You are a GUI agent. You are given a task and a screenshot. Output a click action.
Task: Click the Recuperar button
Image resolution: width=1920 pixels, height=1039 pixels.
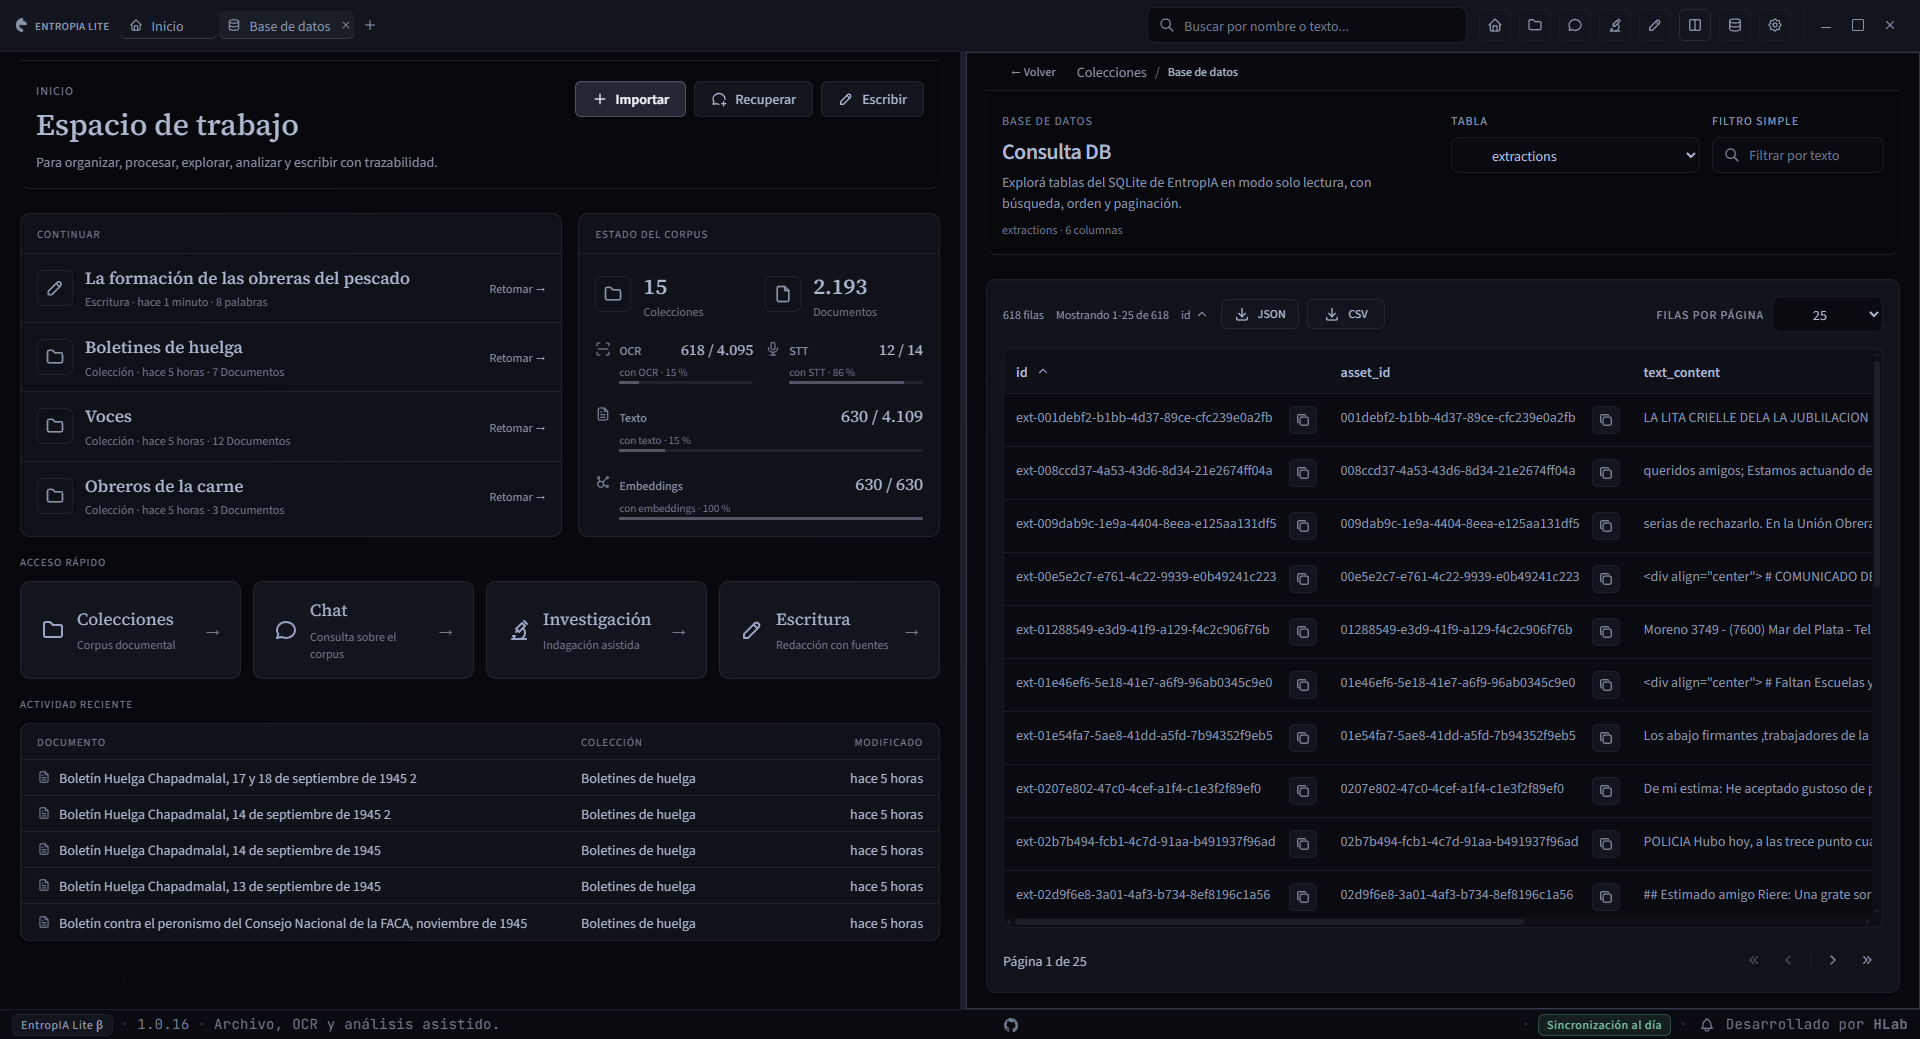click(753, 99)
